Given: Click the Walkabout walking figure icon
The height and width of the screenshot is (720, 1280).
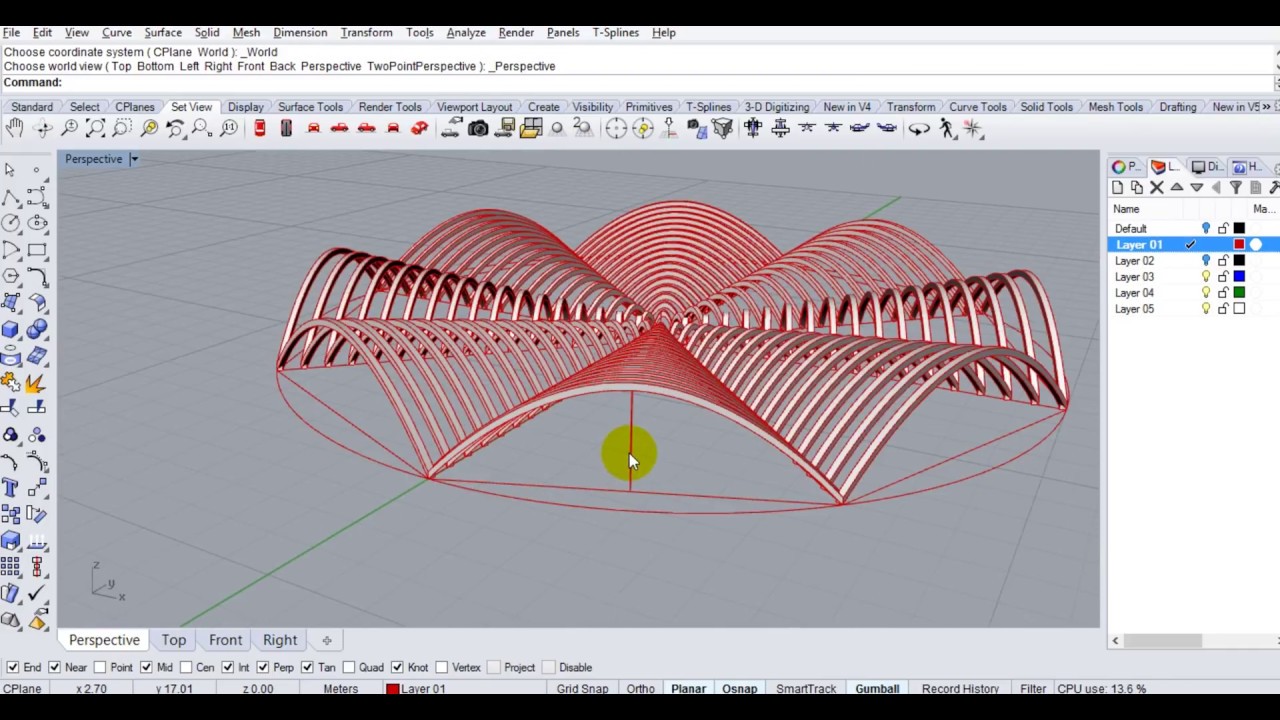Looking at the screenshot, I should click(x=946, y=128).
